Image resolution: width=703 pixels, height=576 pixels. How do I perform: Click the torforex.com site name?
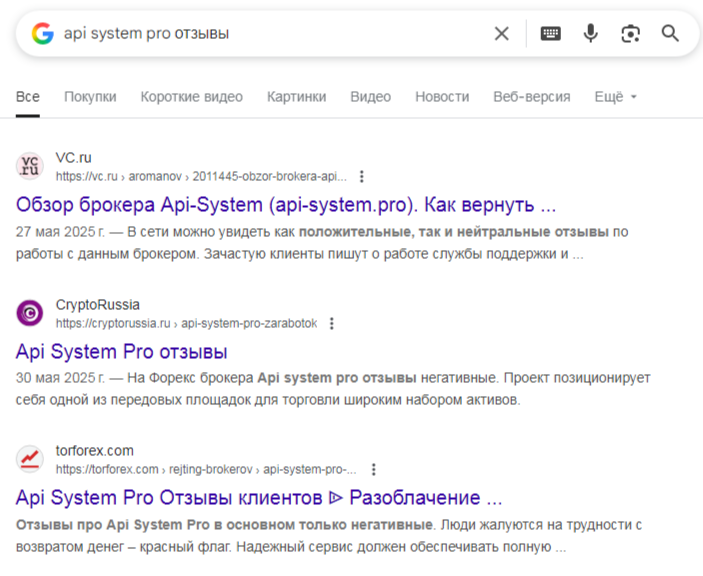(95, 451)
